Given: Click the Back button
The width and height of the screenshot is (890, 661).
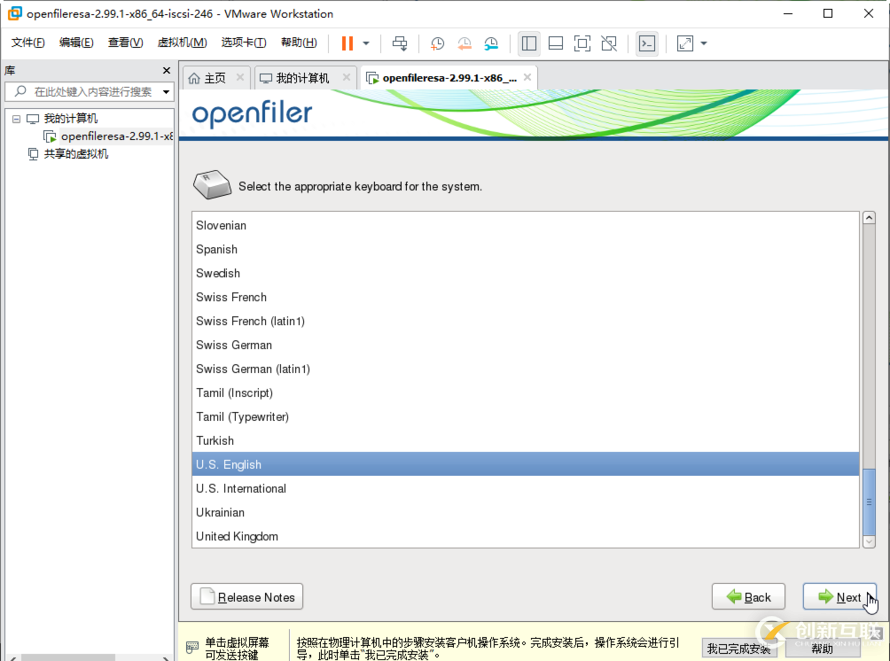Looking at the screenshot, I should 748,597.
